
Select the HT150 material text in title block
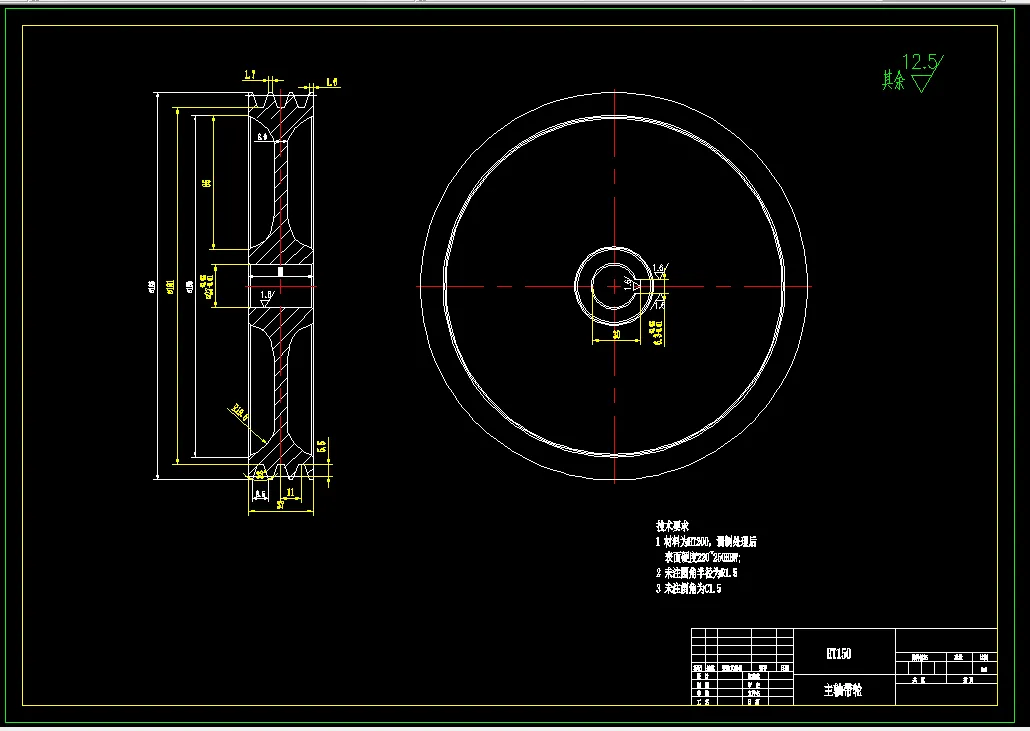click(839, 653)
